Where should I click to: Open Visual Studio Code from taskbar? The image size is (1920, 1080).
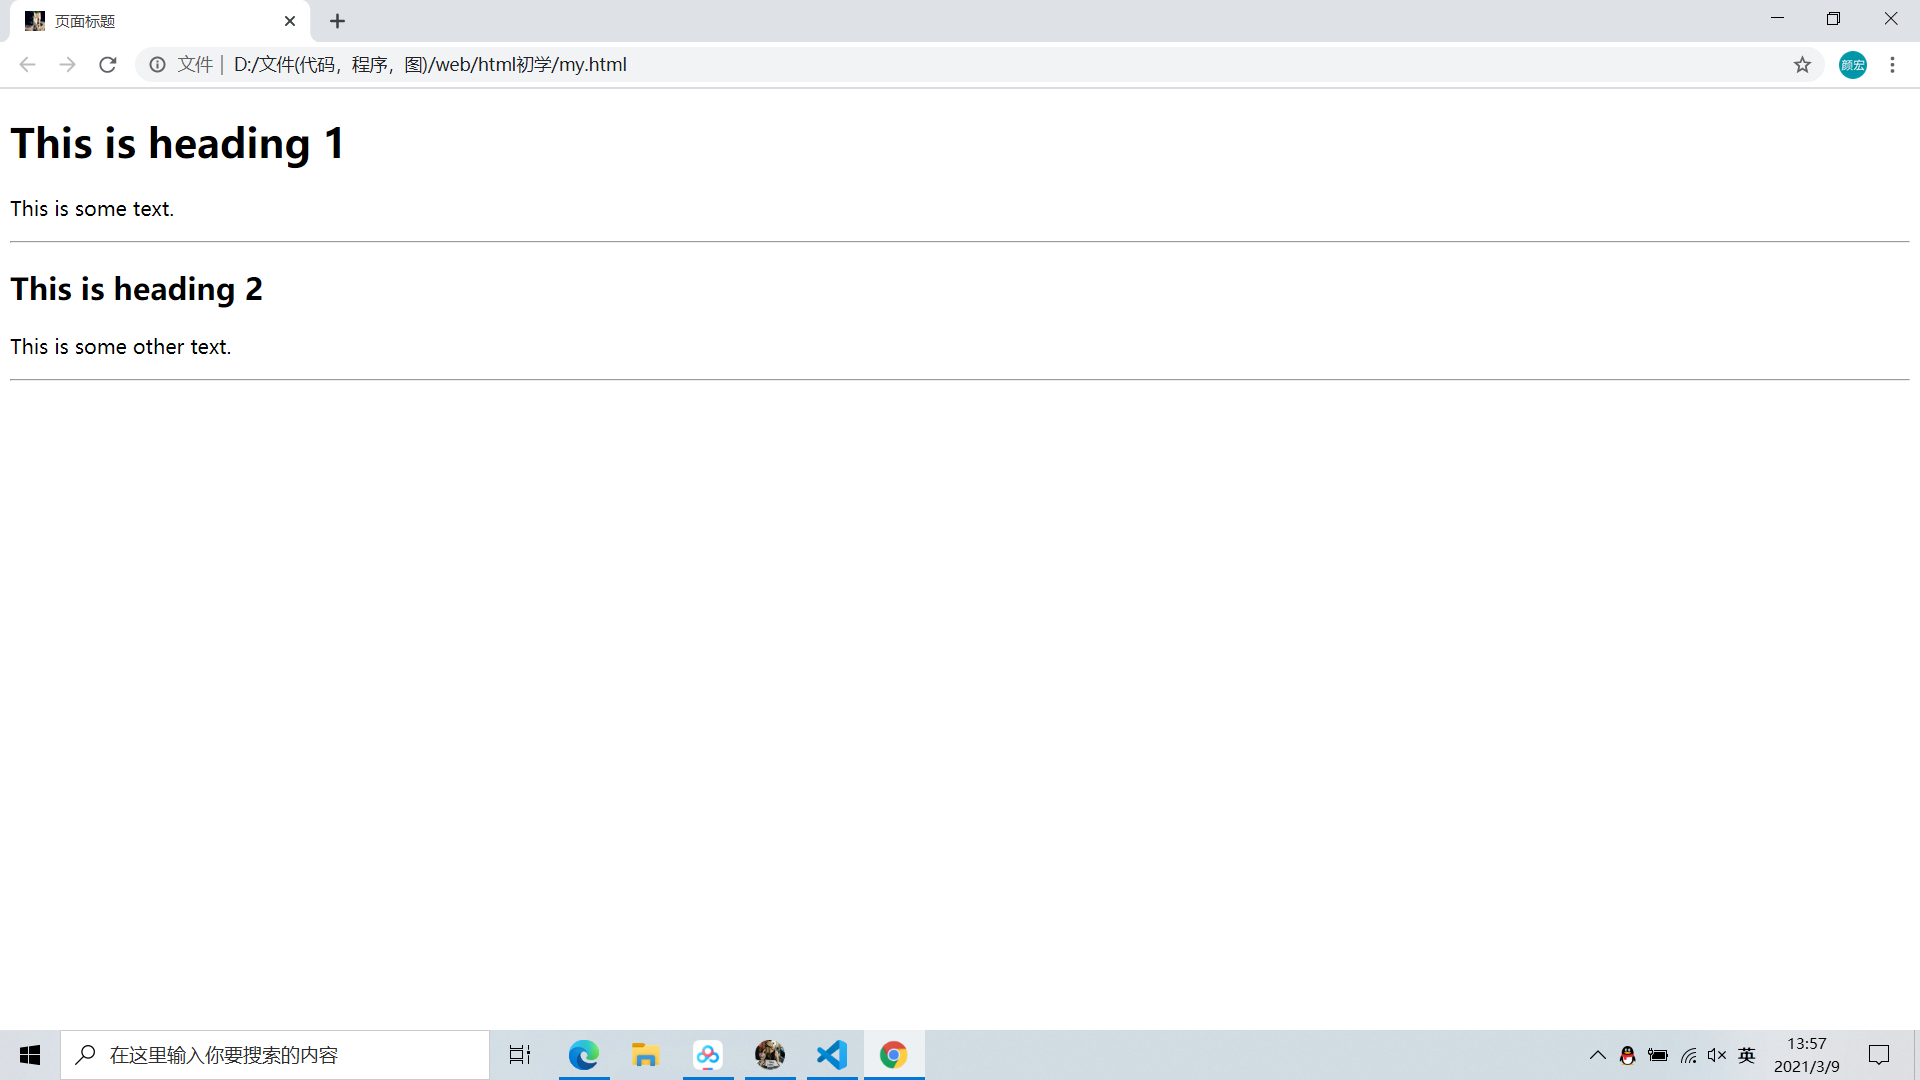click(x=832, y=1055)
